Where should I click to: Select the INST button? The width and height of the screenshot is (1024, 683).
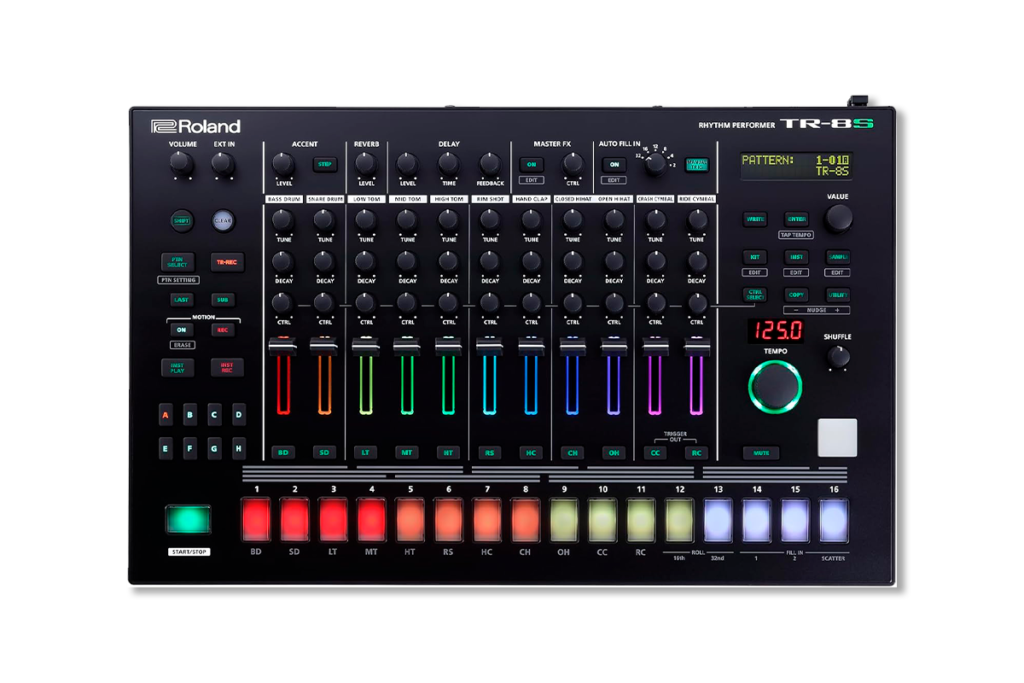click(x=796, y=257)
